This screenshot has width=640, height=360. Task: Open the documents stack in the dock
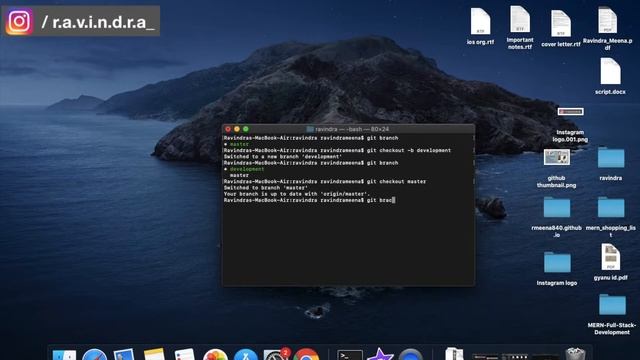click(x=454, y=354)
